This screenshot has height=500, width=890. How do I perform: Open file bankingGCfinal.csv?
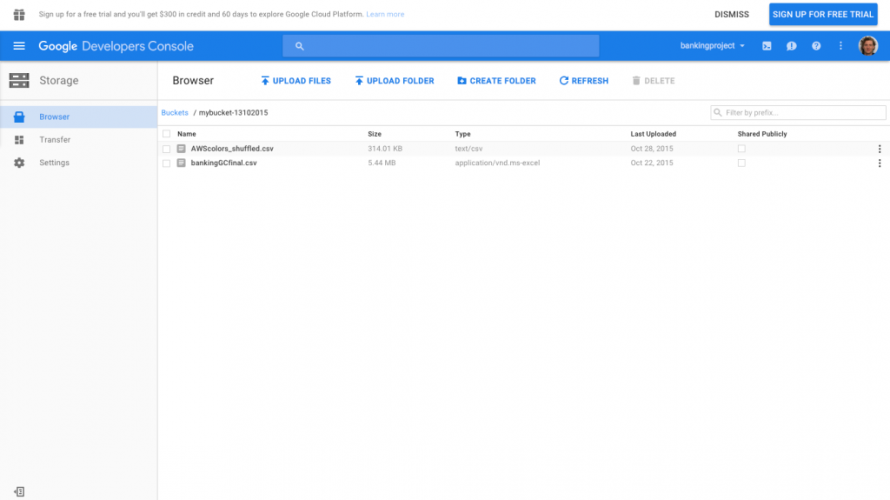(x=224, y=163)
